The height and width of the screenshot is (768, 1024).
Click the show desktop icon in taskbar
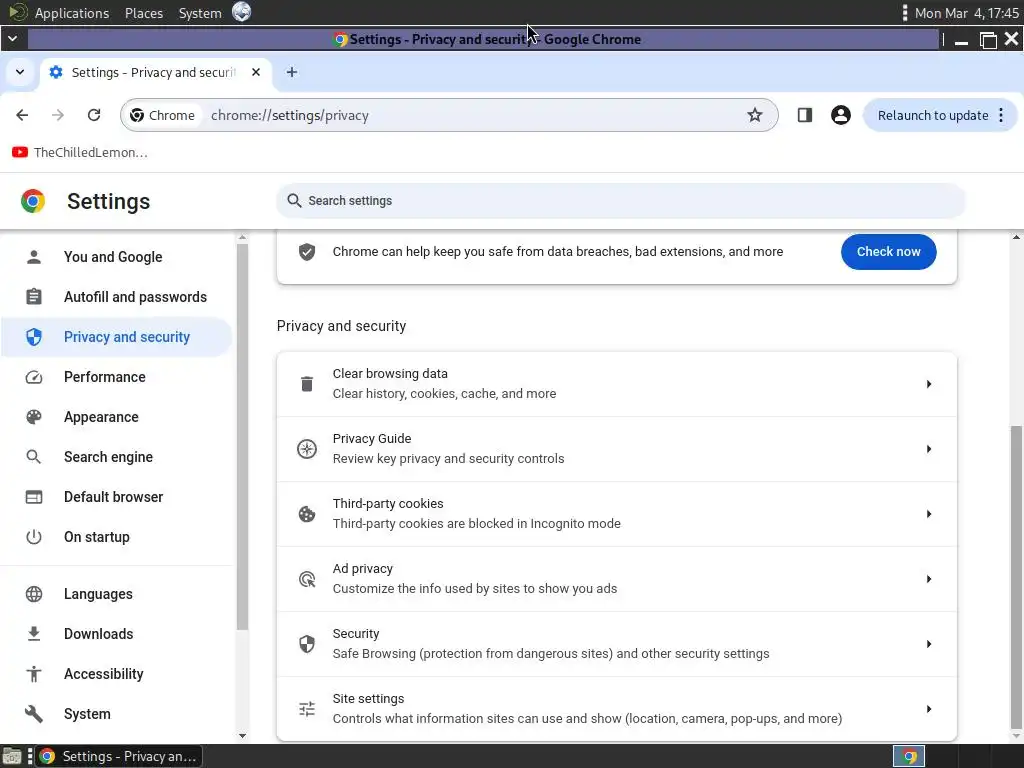tap(12, 756)
